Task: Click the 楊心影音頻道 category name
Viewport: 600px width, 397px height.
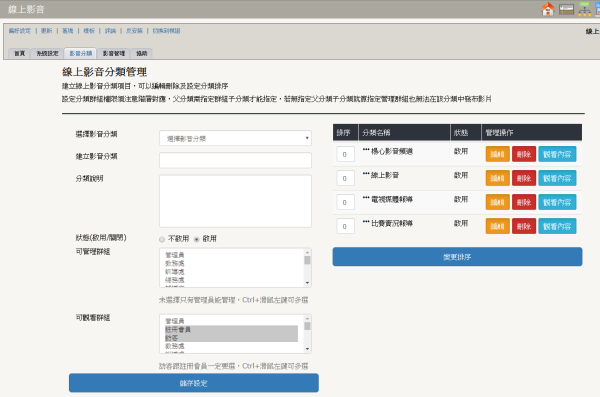Action: pyautogui.click(x=391, y=152)
